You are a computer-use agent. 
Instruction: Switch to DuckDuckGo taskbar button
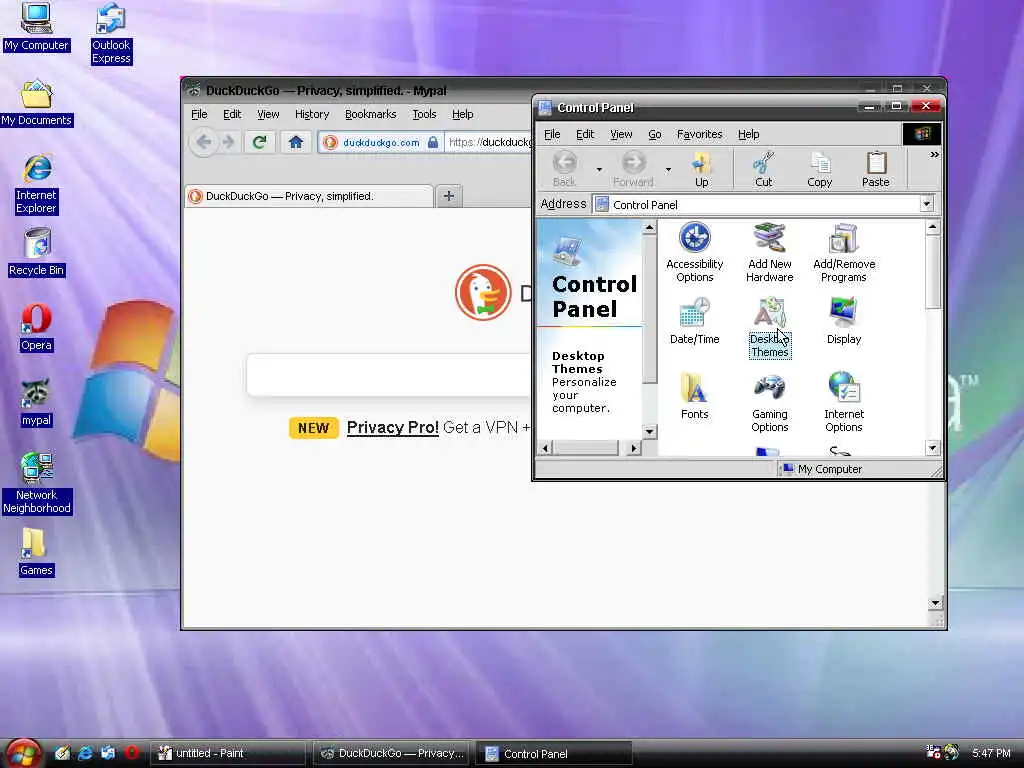(x=392, y=753)
